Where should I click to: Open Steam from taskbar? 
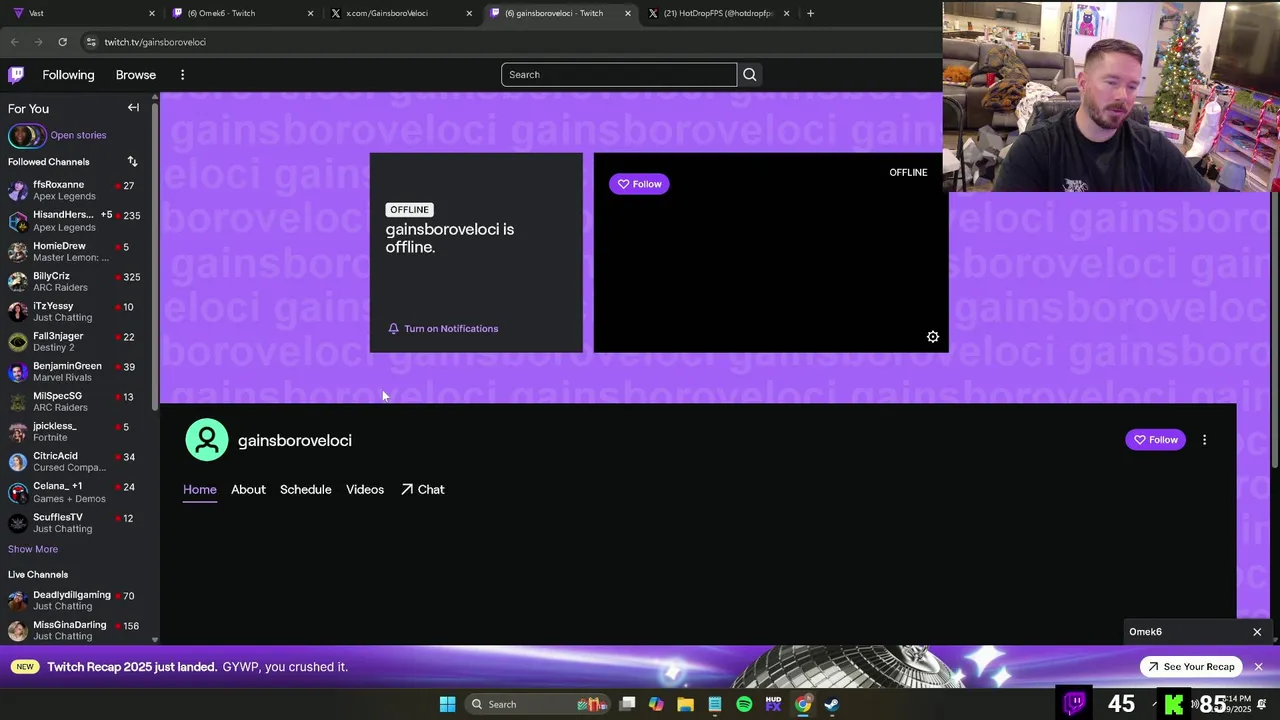click(x=832, y=704)
